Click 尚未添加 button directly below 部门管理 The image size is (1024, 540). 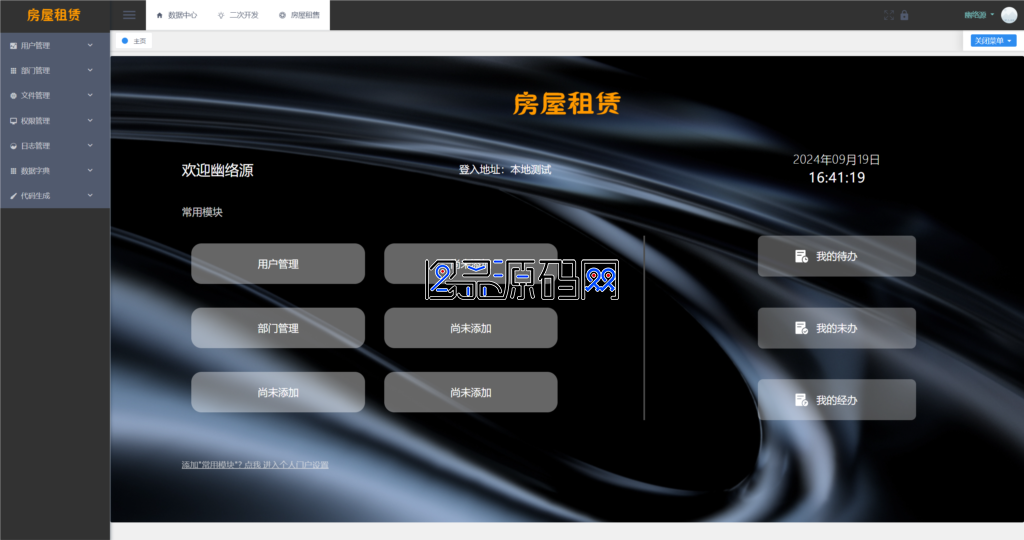click(x=278, y=392)
